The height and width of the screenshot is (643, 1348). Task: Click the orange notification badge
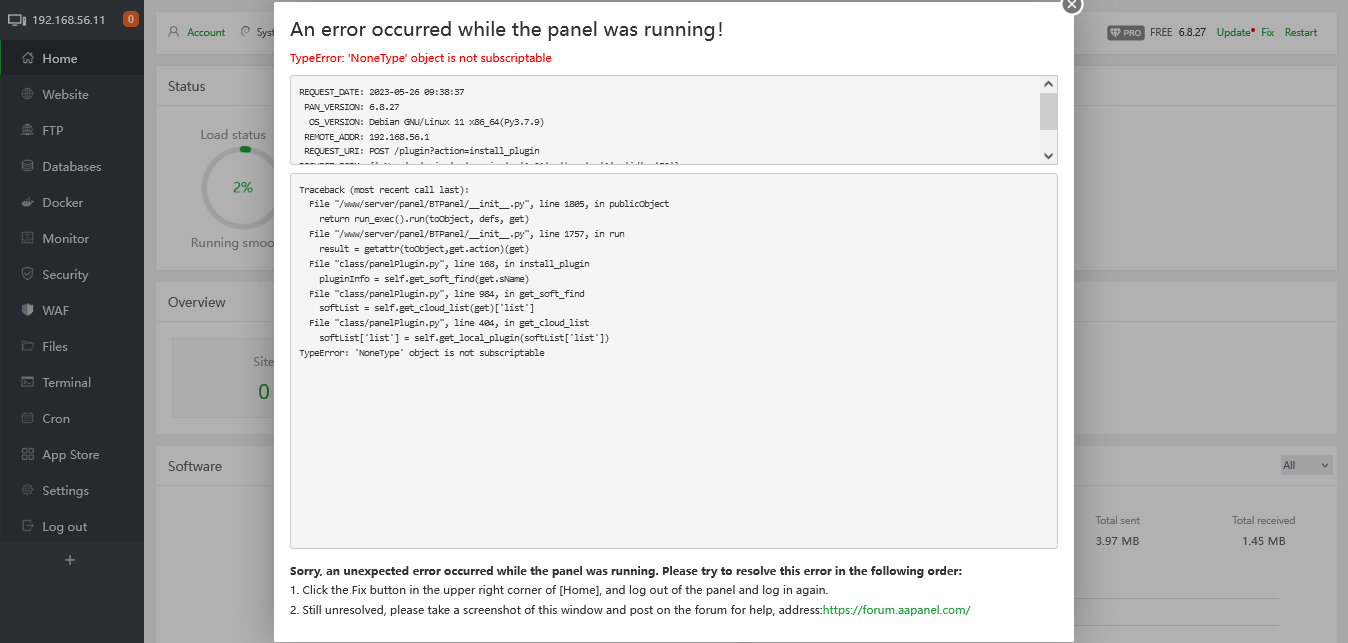(x=131, y=19)
